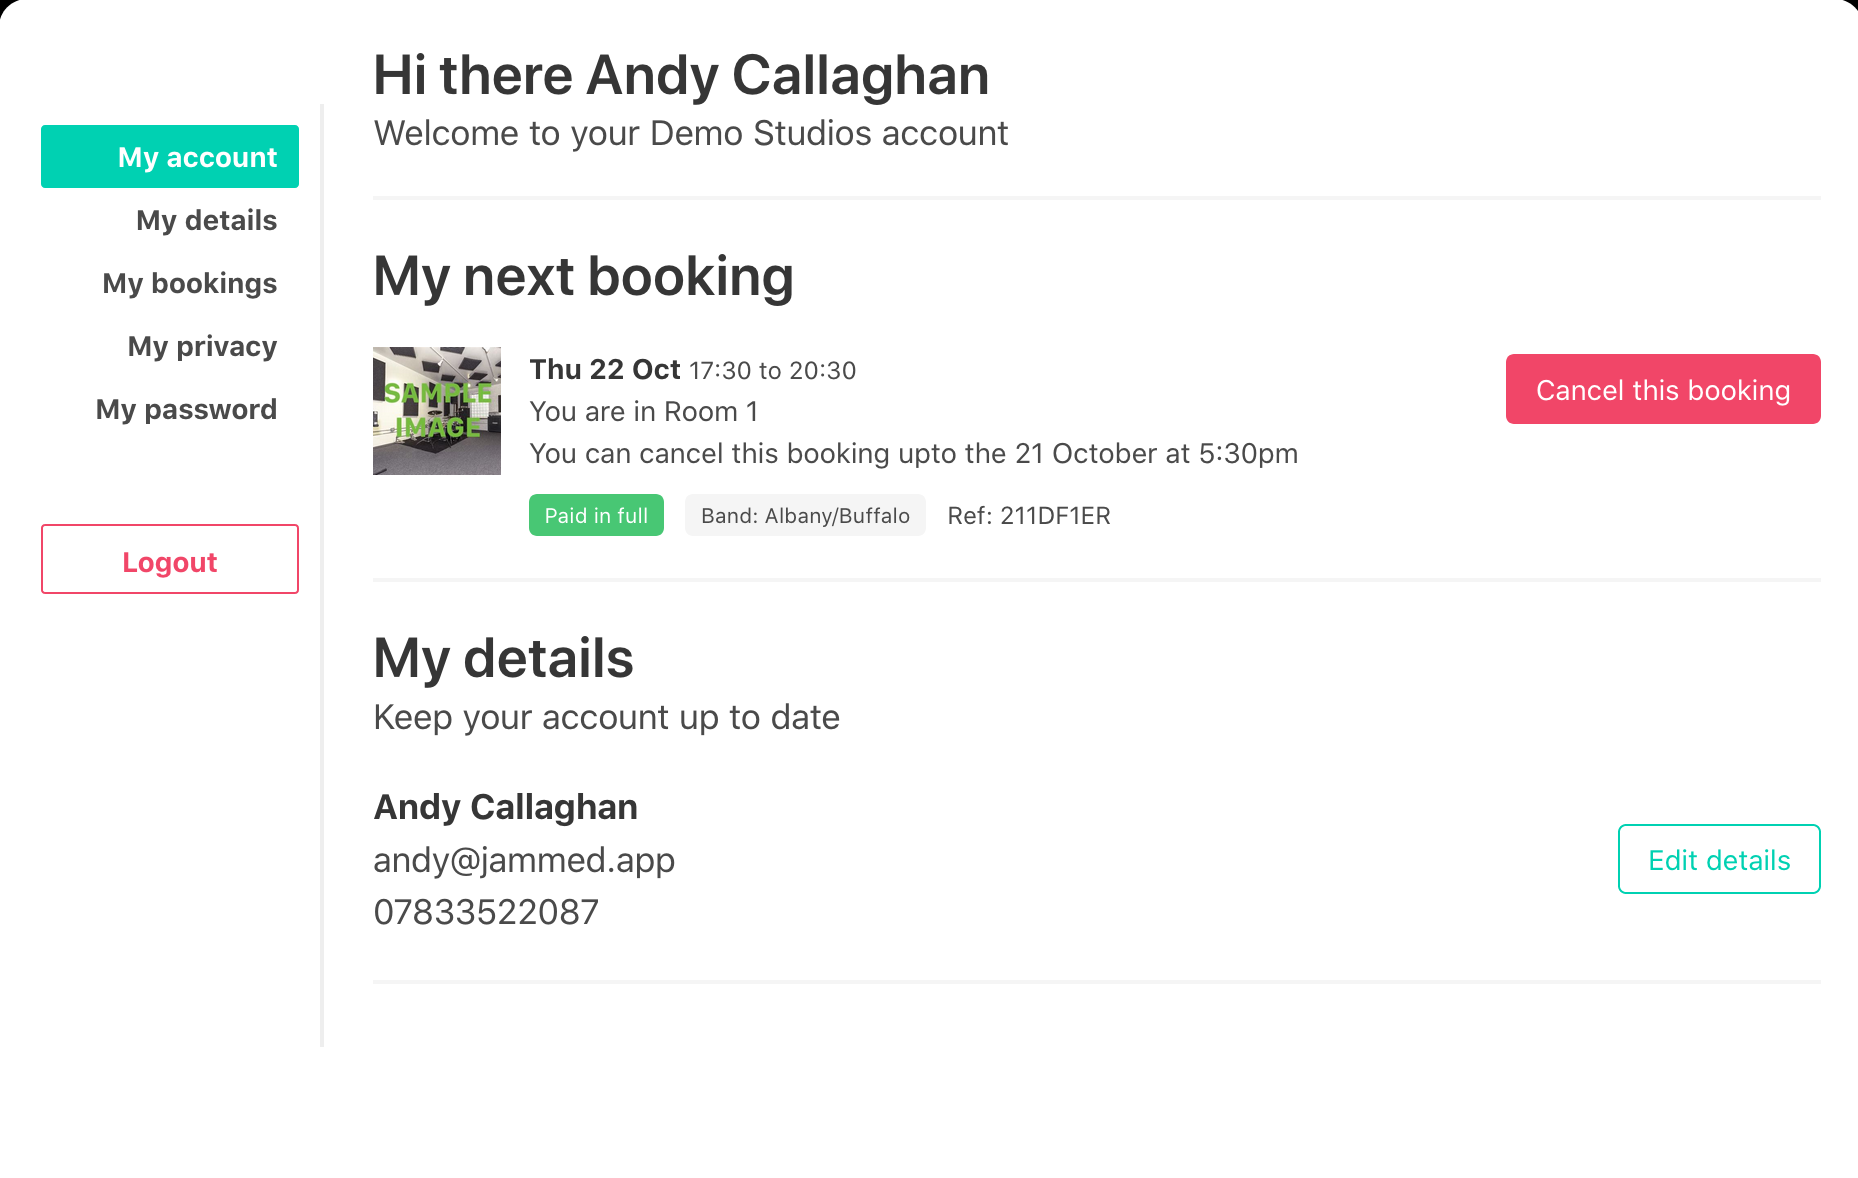Select My privacy from sidebar
This screenshot has height=1178, width=1858.
pyautogui.click(x=202, y=346)
